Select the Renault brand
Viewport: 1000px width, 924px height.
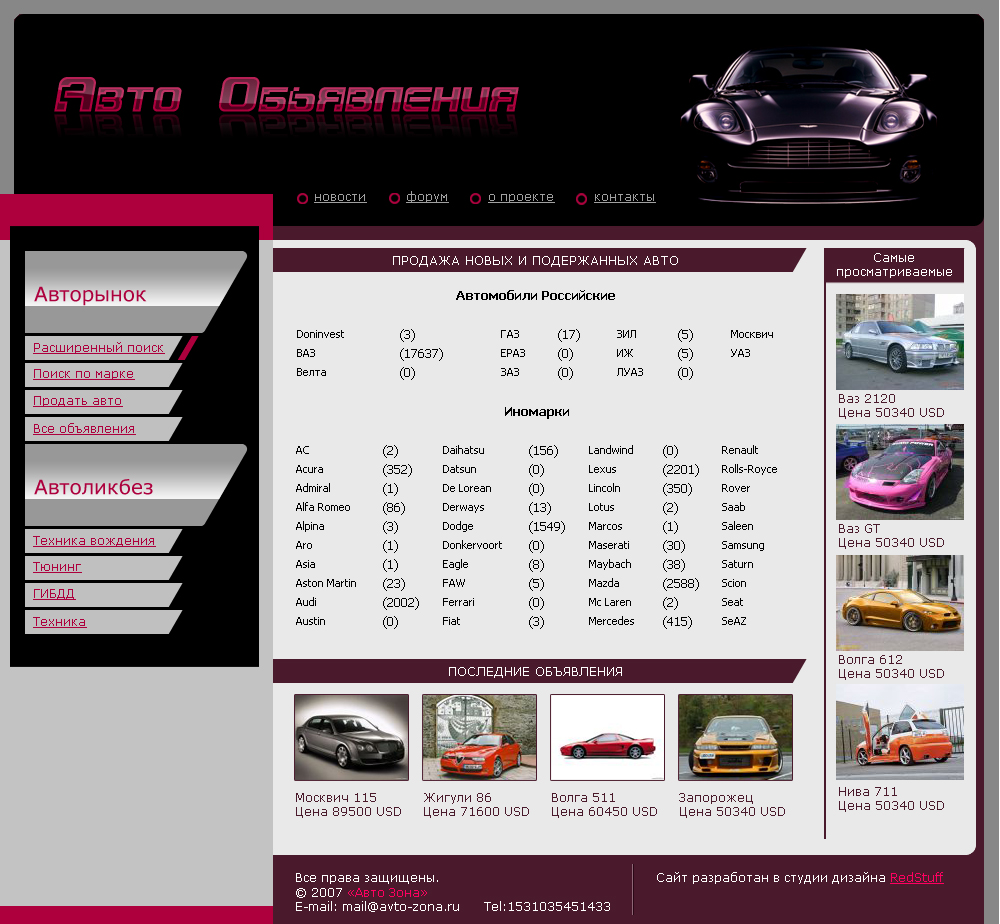pos(740,450)
